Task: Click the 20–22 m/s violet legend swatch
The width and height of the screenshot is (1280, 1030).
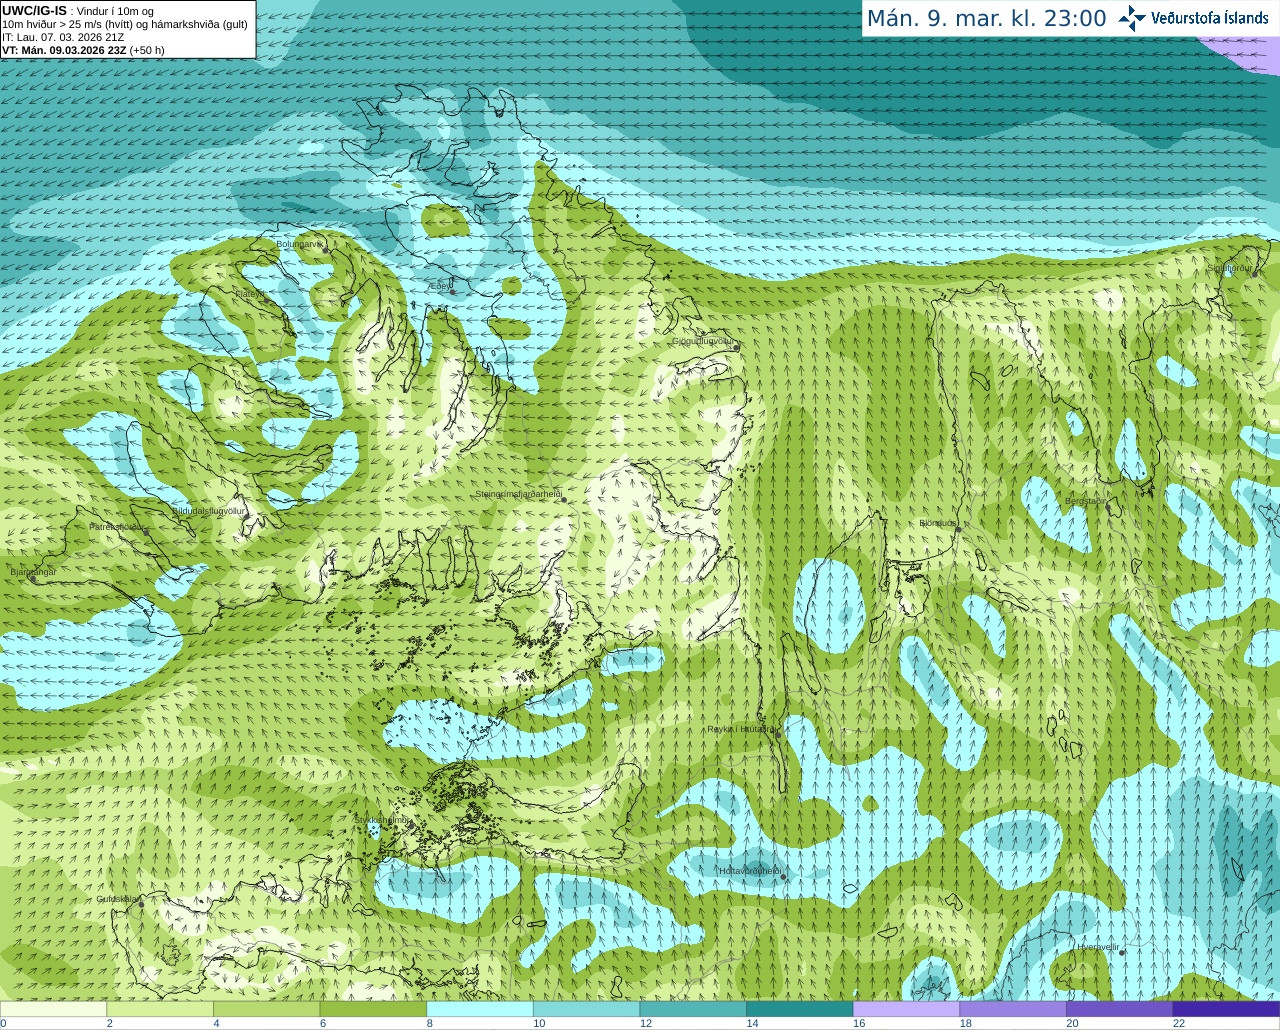Action: click(1120, 1009)
